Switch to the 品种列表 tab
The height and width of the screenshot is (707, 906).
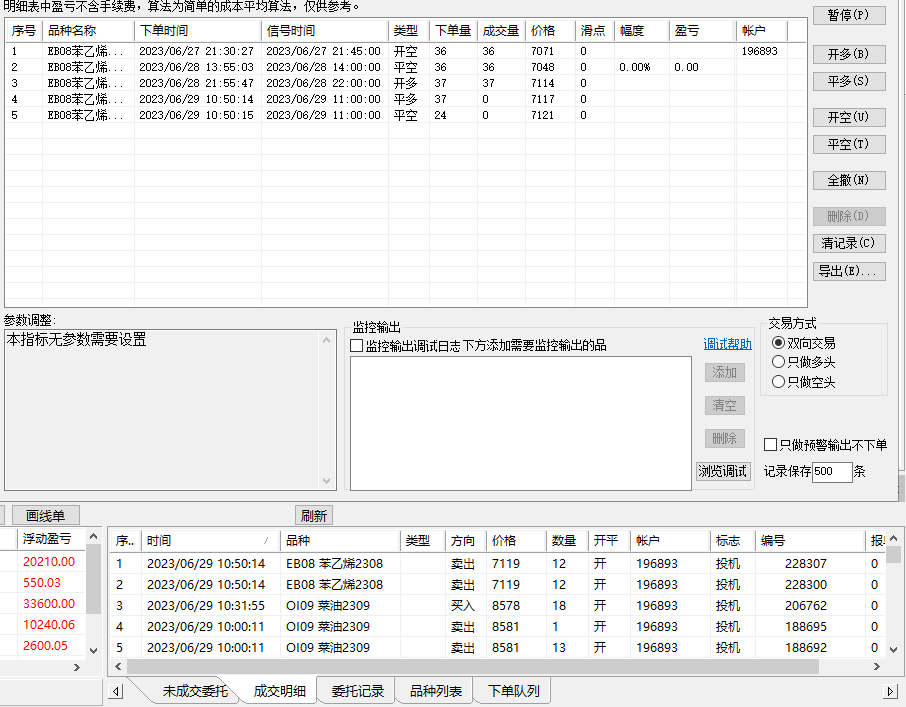click(435, 691)
